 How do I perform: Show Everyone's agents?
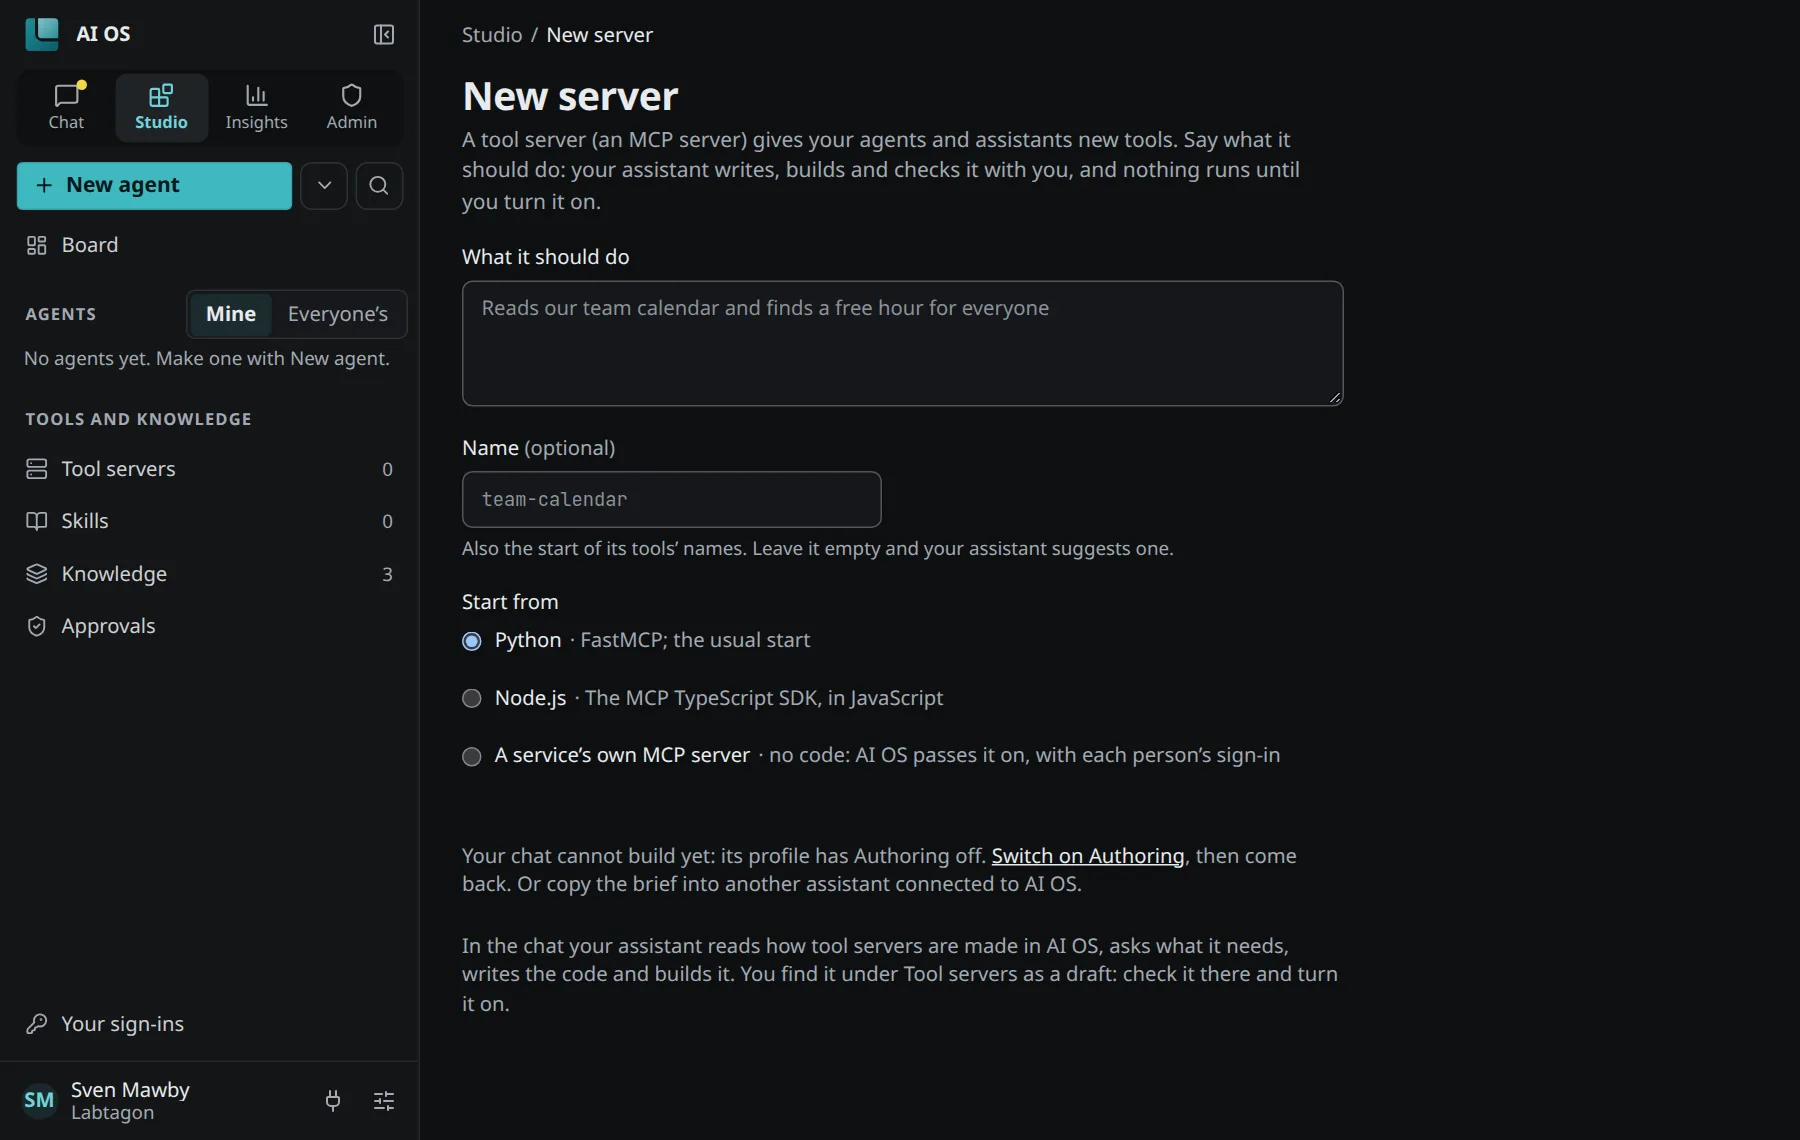[x=338, y=314]
